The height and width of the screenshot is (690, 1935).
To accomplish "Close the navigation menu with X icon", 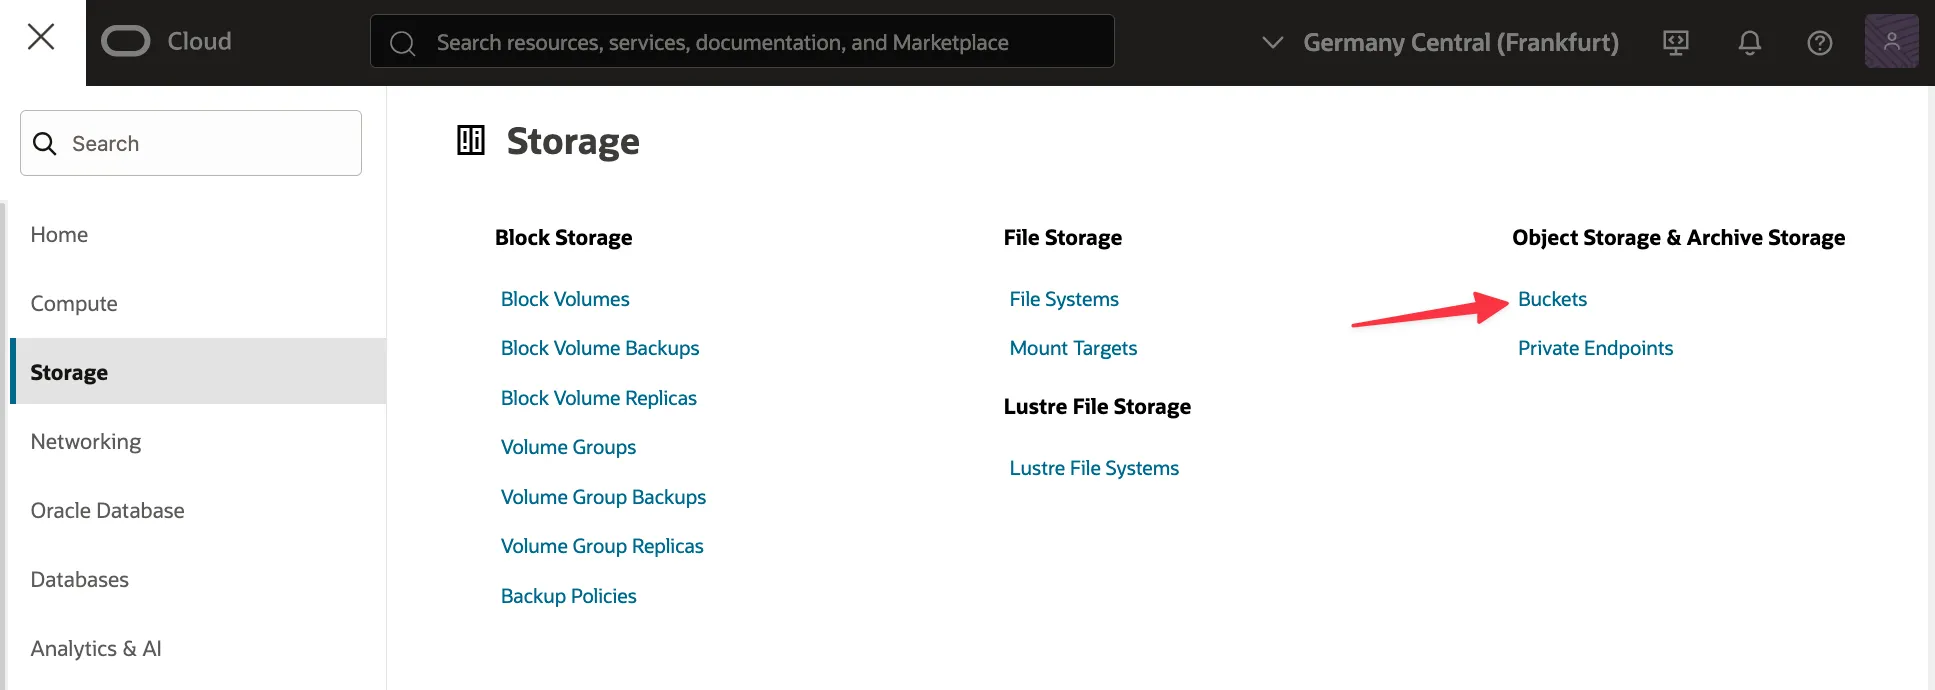I will 41,38.
